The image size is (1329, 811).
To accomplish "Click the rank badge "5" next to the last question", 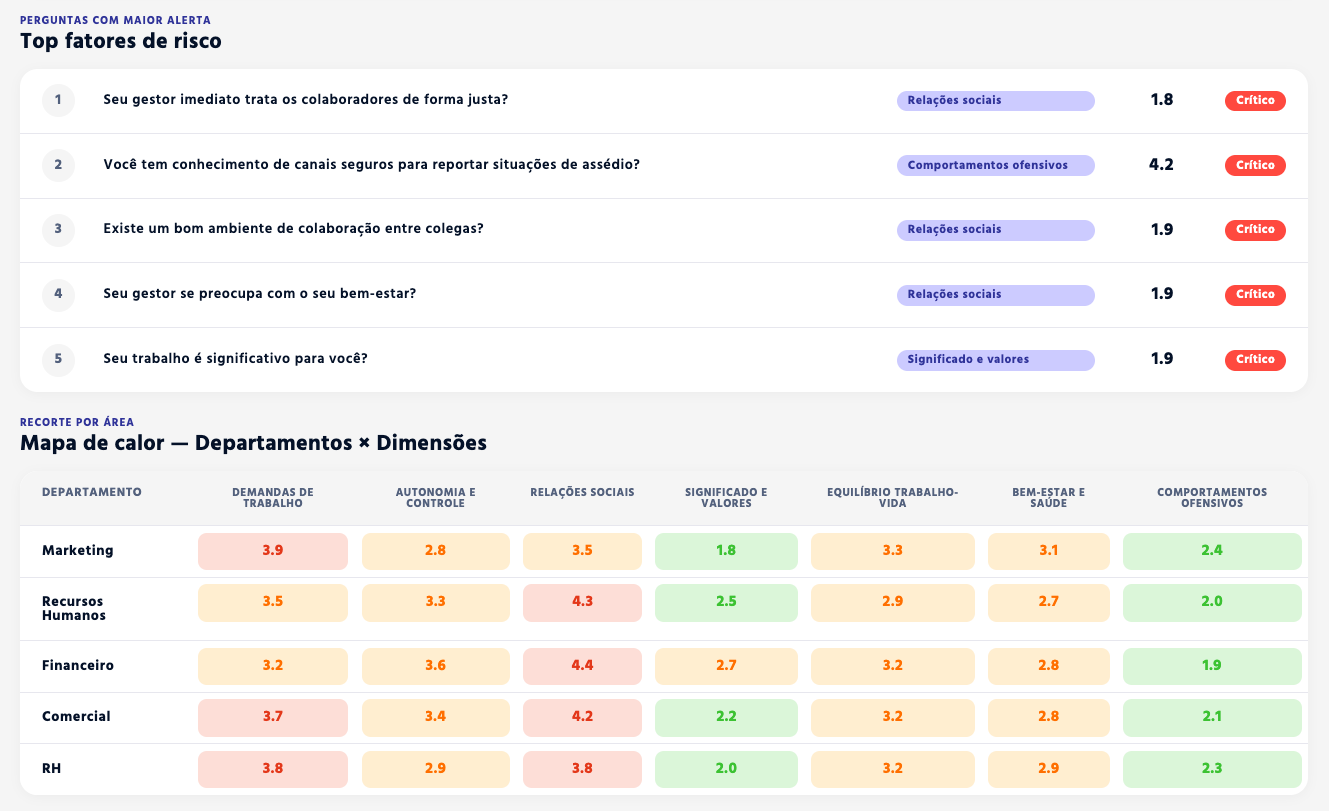I will [58, 359].
